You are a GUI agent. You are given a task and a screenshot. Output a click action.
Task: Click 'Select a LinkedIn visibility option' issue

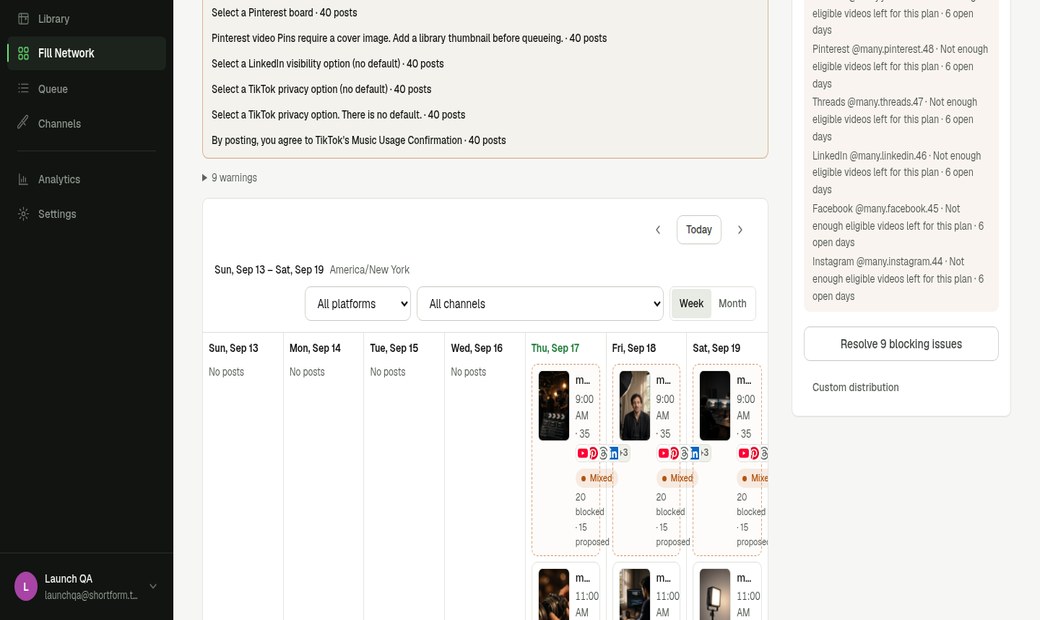tap(328, 64)
